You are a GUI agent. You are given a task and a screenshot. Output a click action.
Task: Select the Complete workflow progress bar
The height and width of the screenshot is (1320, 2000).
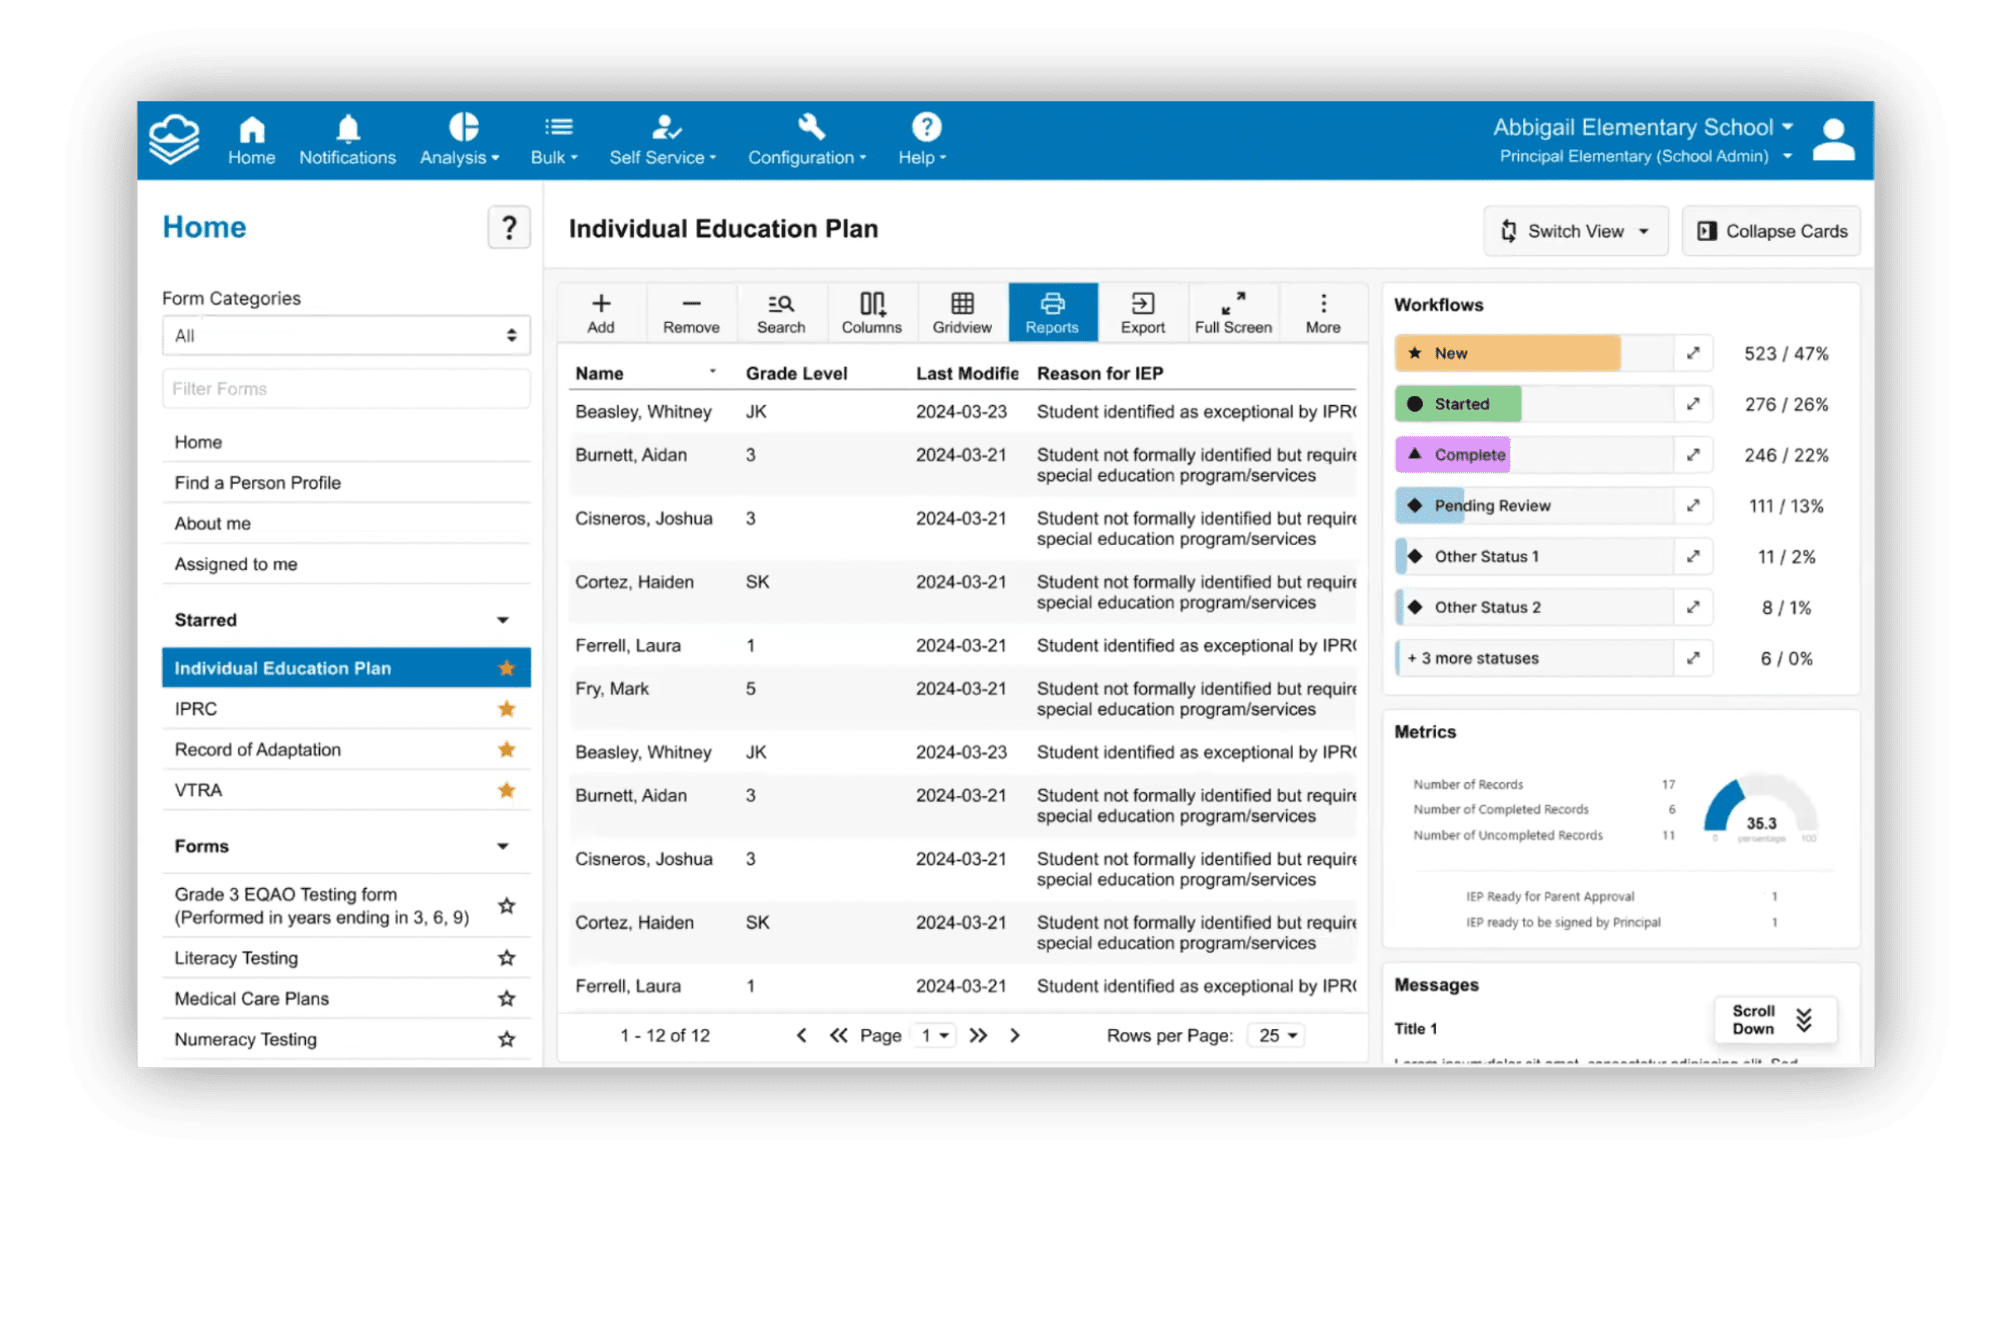point(1534,455)
